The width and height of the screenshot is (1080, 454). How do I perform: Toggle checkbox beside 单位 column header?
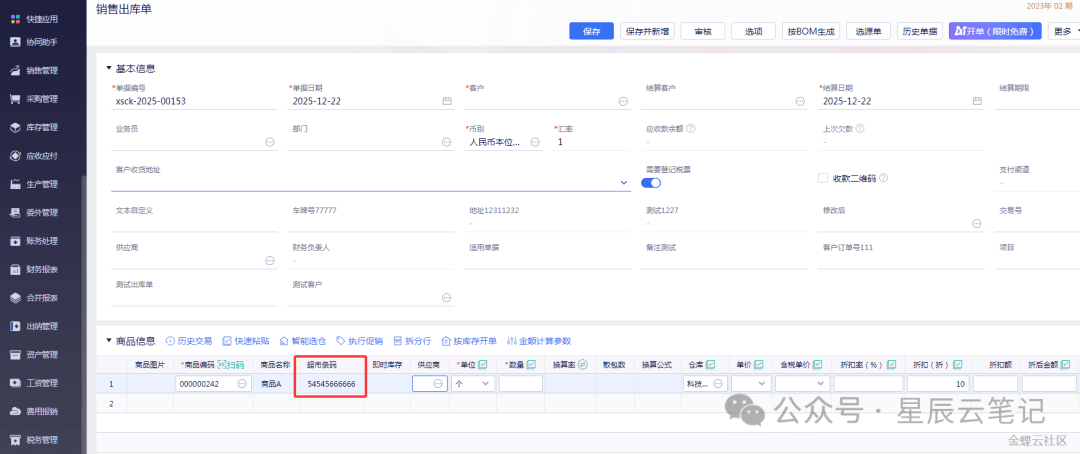[483, 365]
